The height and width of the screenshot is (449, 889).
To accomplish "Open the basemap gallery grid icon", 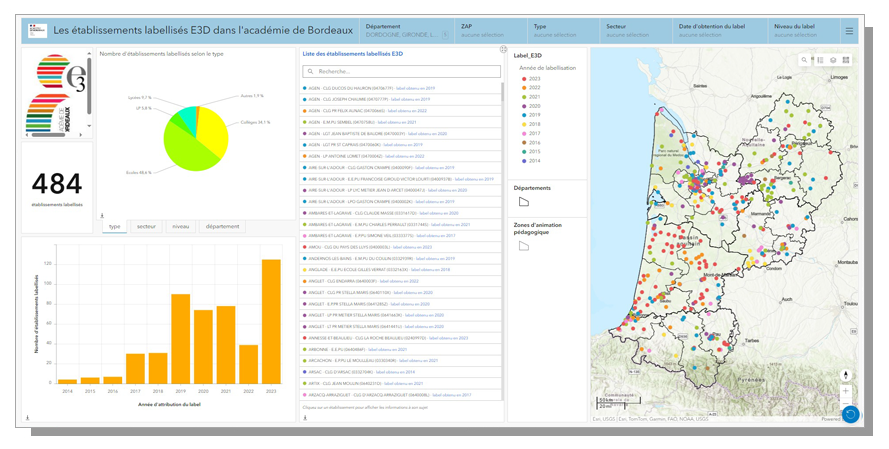I will (846, 60).
